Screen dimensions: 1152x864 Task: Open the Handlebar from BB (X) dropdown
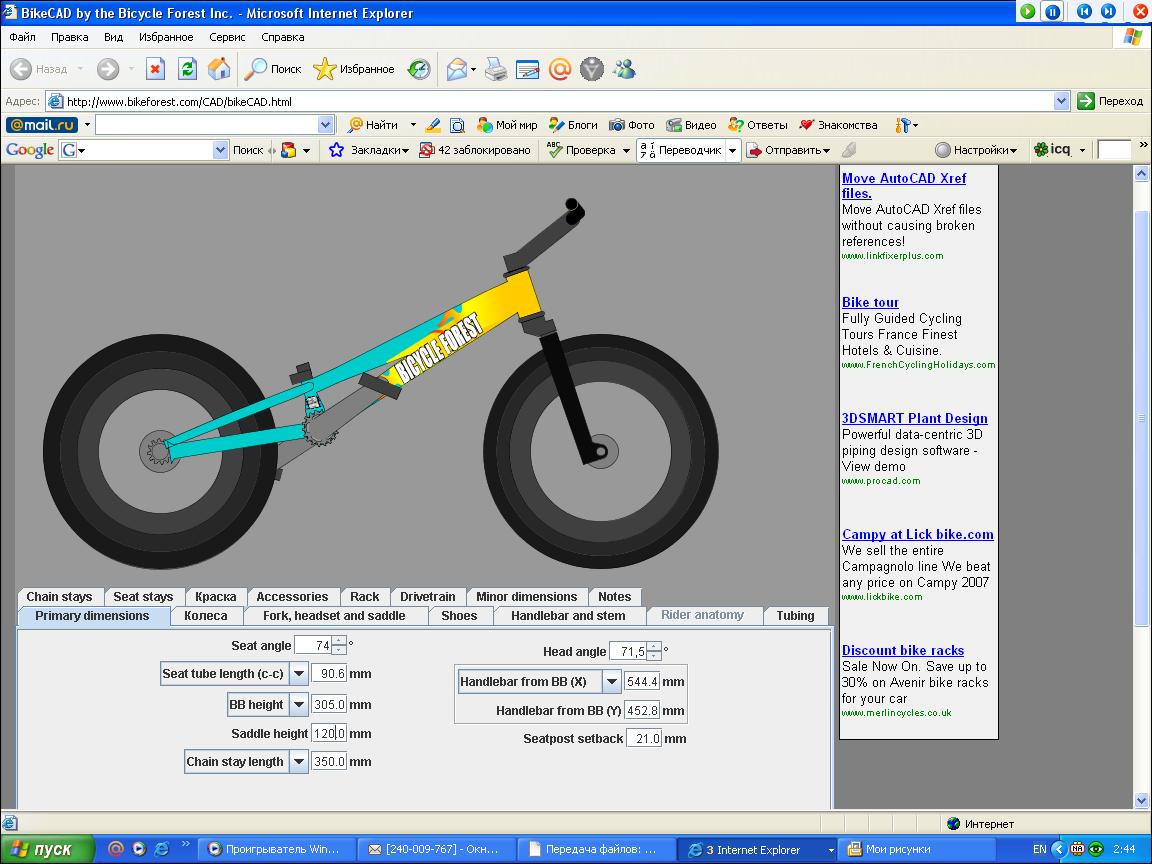(611, 682)
